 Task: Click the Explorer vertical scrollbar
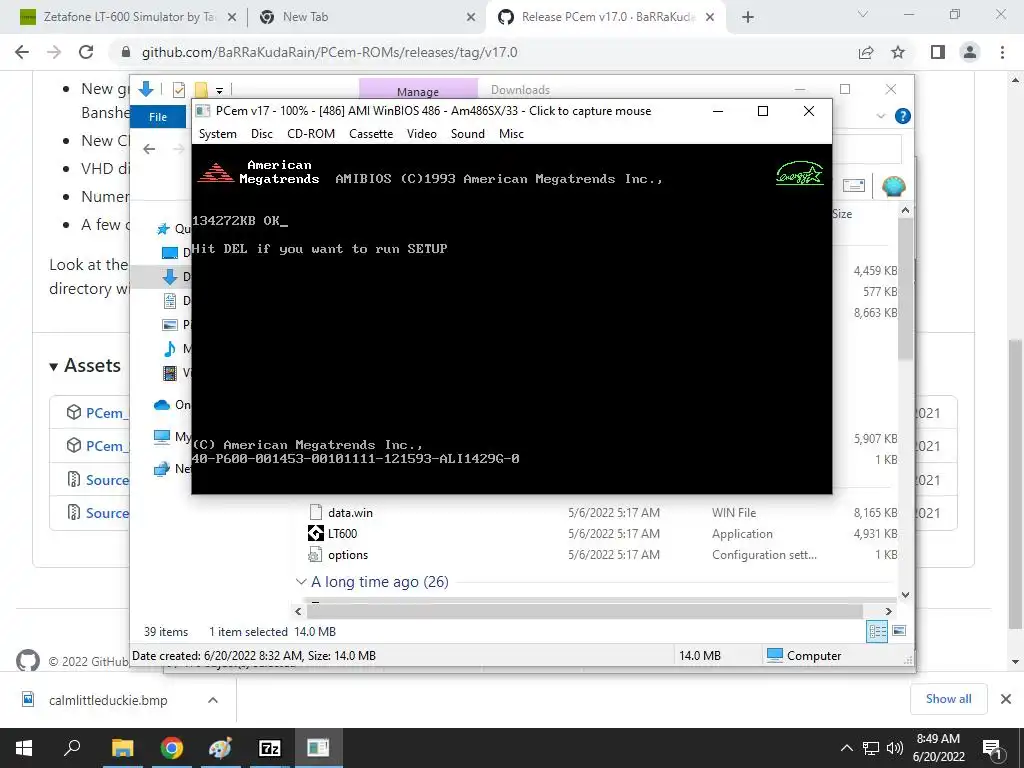905,289
